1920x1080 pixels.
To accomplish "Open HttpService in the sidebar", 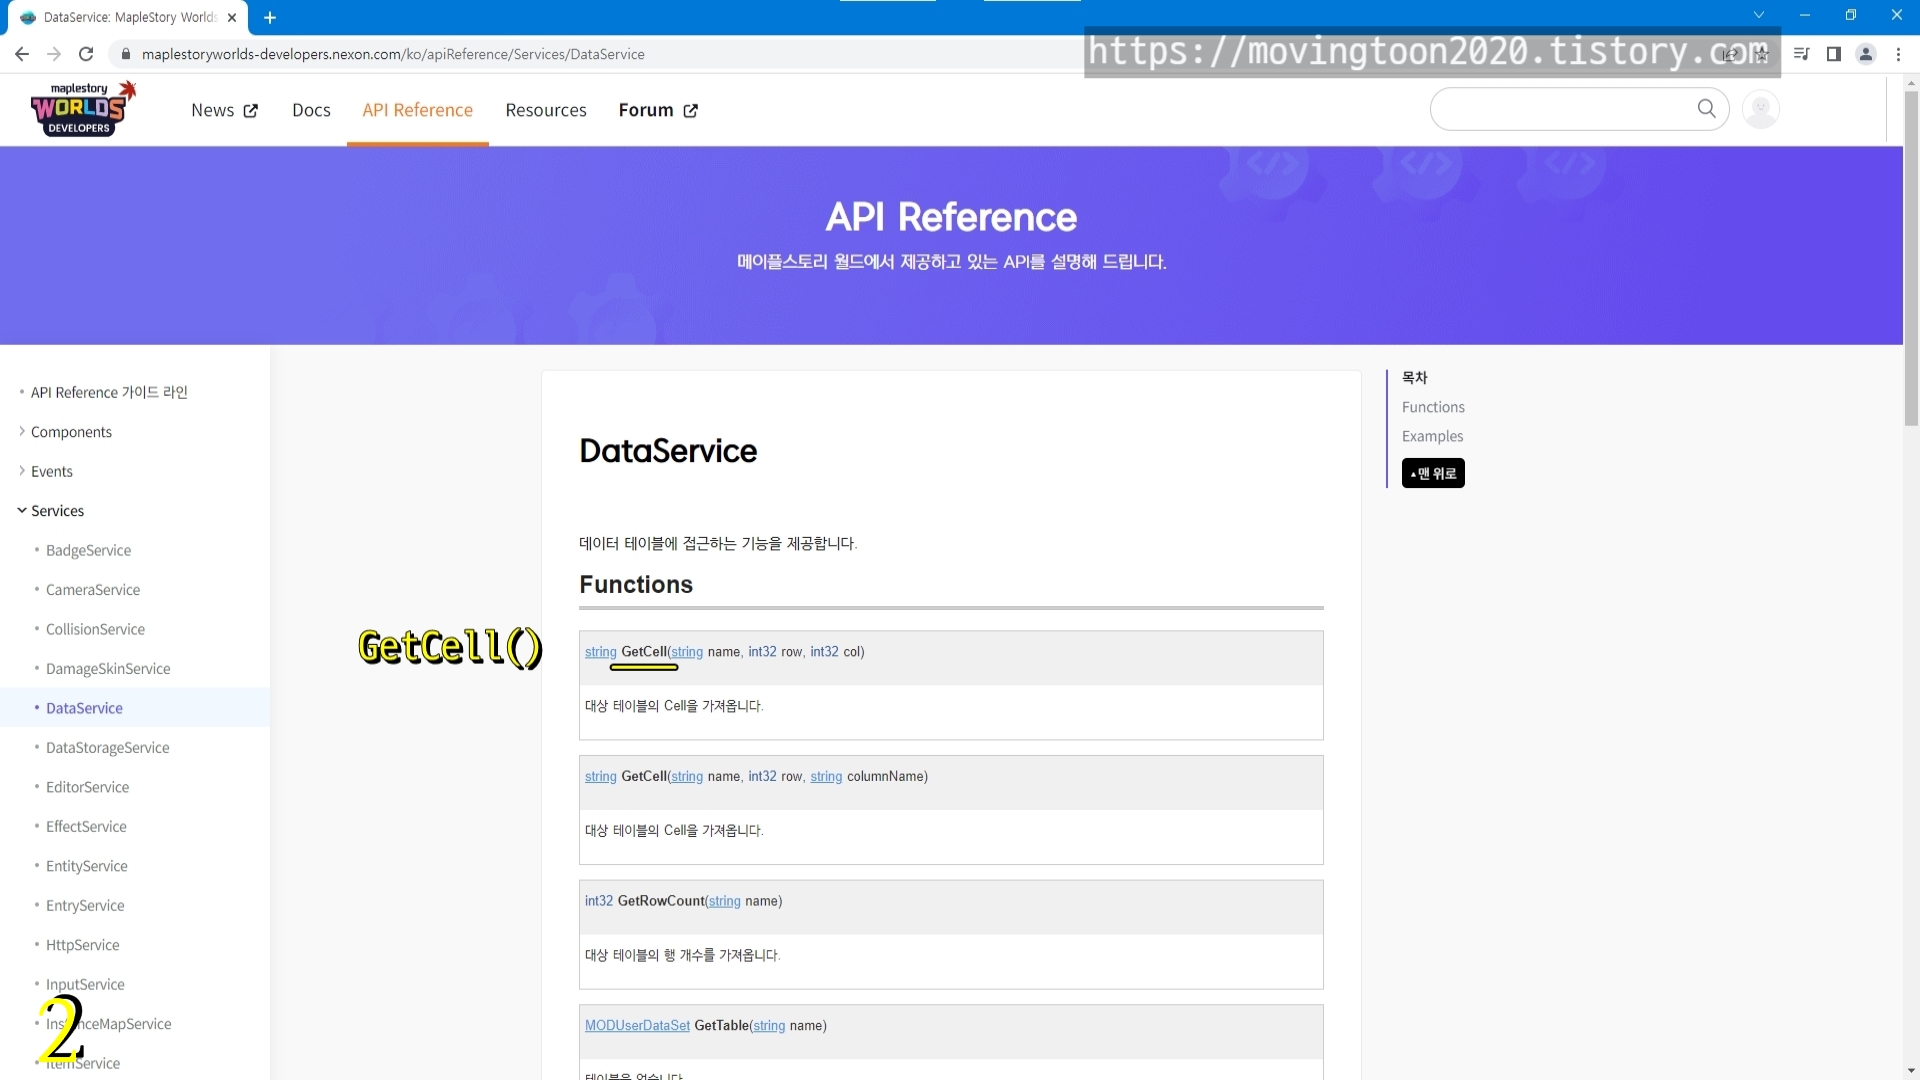I will (82, 945).
